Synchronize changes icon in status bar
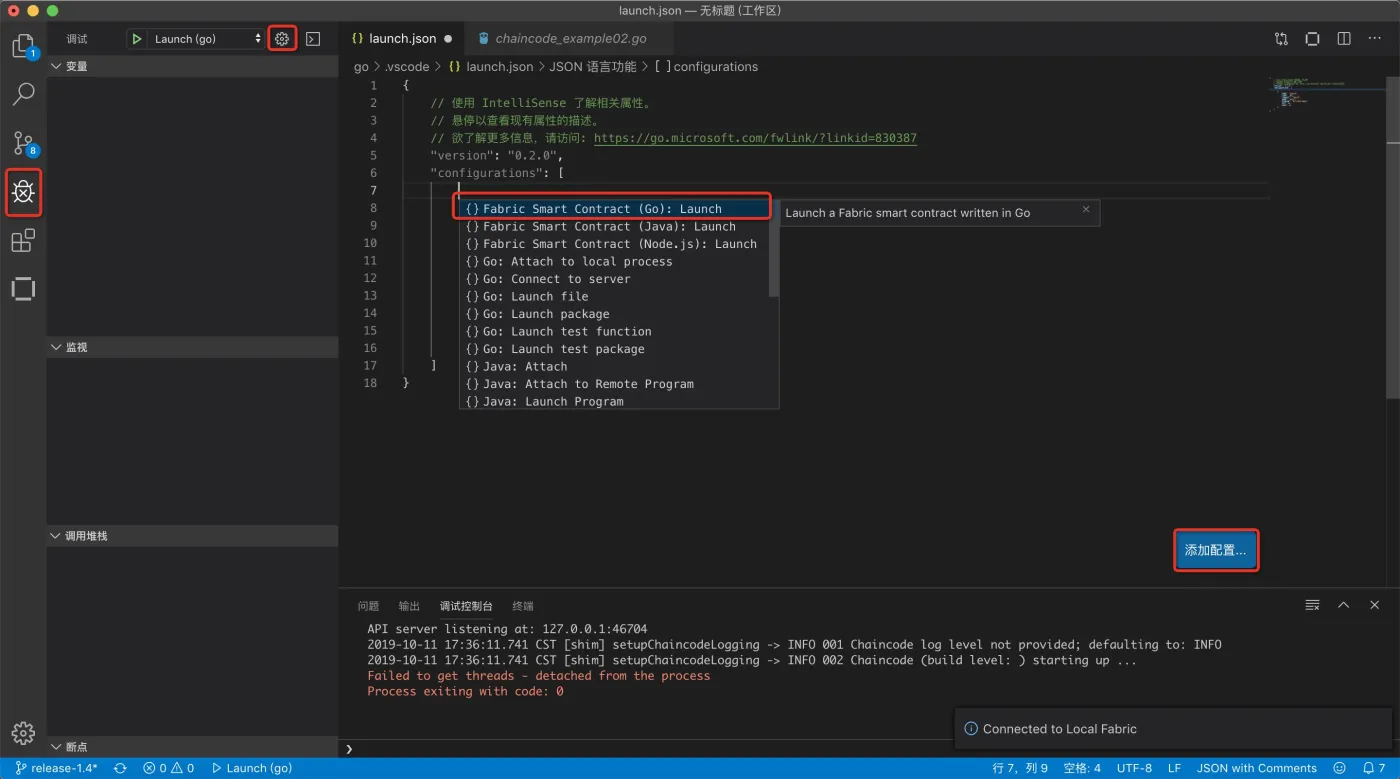The width and height of the screenshot is (1400, 779). [120, 768]
